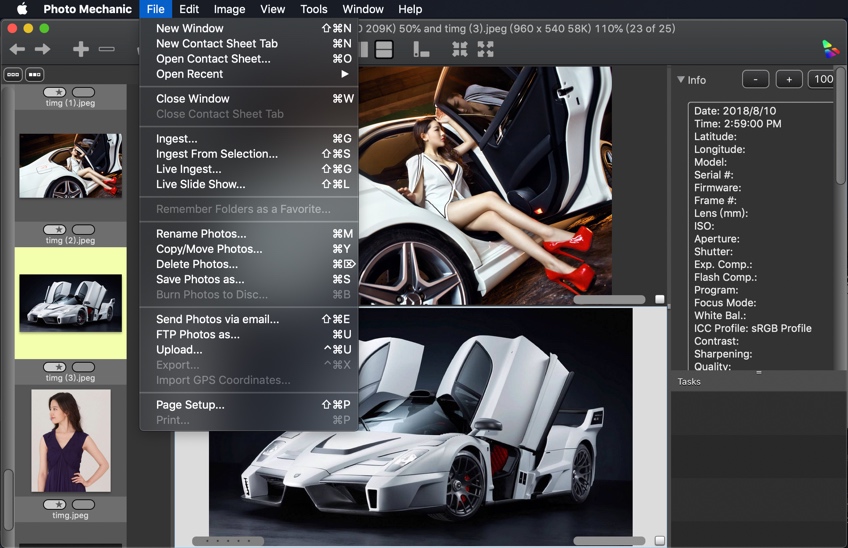Click the colorful Photo Mechanic logo icon
This screenshot has height=548, width=848.
[830, 49]
